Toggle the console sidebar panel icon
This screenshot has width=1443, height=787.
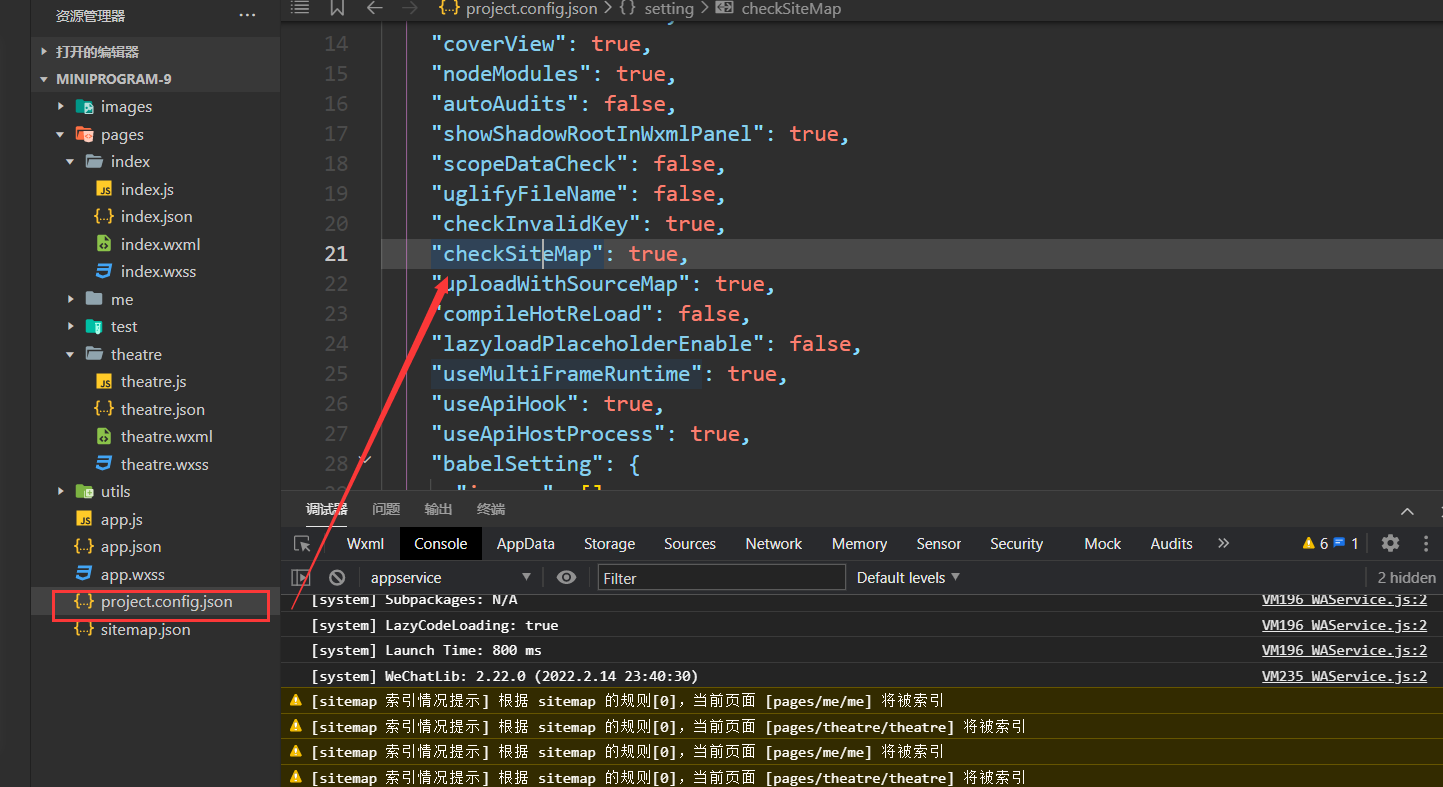tap(300, 578)
